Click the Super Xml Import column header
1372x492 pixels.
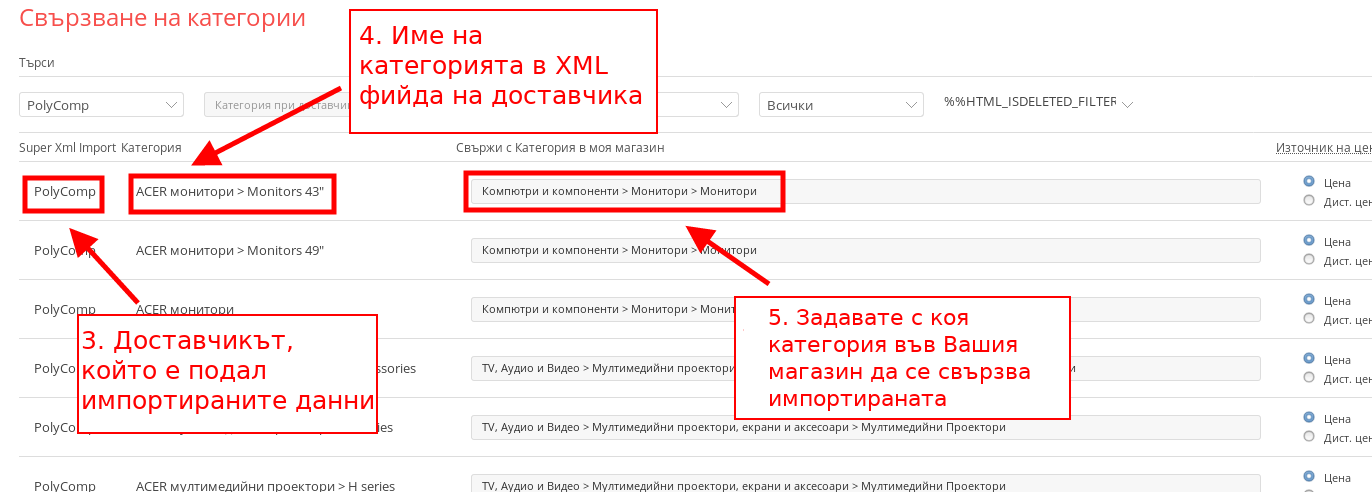[x=68, y=148]
